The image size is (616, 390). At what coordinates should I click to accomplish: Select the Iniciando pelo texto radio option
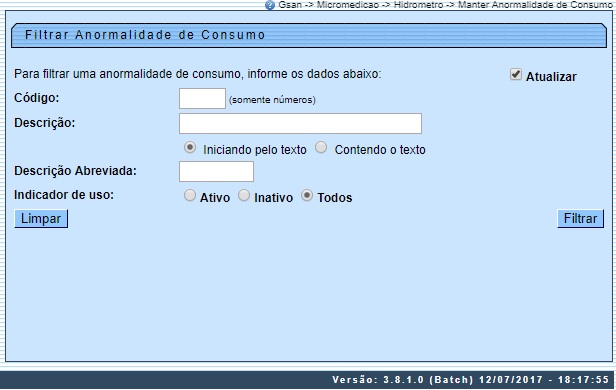190,148
